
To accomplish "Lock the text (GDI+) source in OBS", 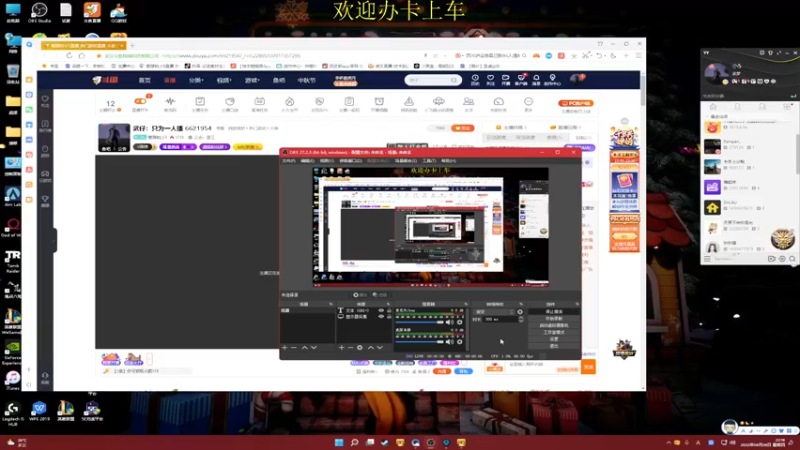I will (x=389, y=310).
